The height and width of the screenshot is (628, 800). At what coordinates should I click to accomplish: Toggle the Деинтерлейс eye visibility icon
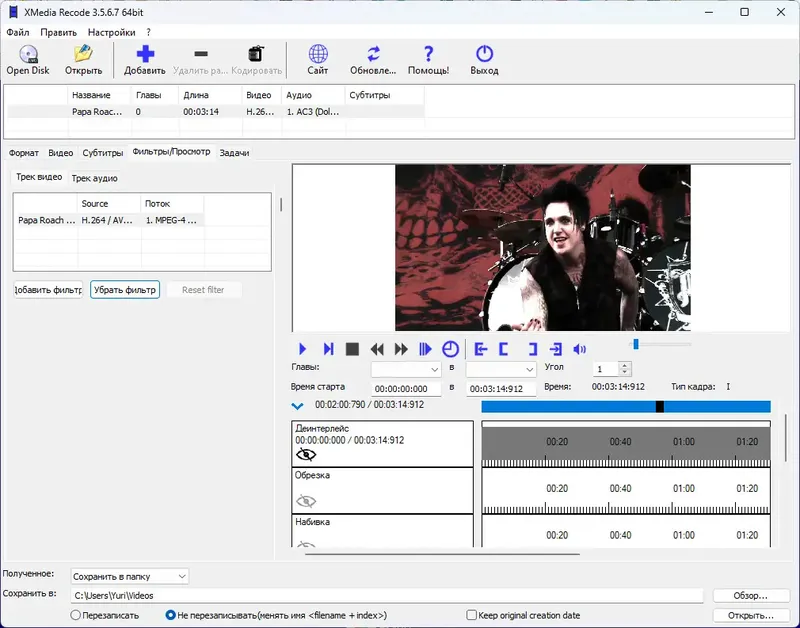click(x=306, y=454)
